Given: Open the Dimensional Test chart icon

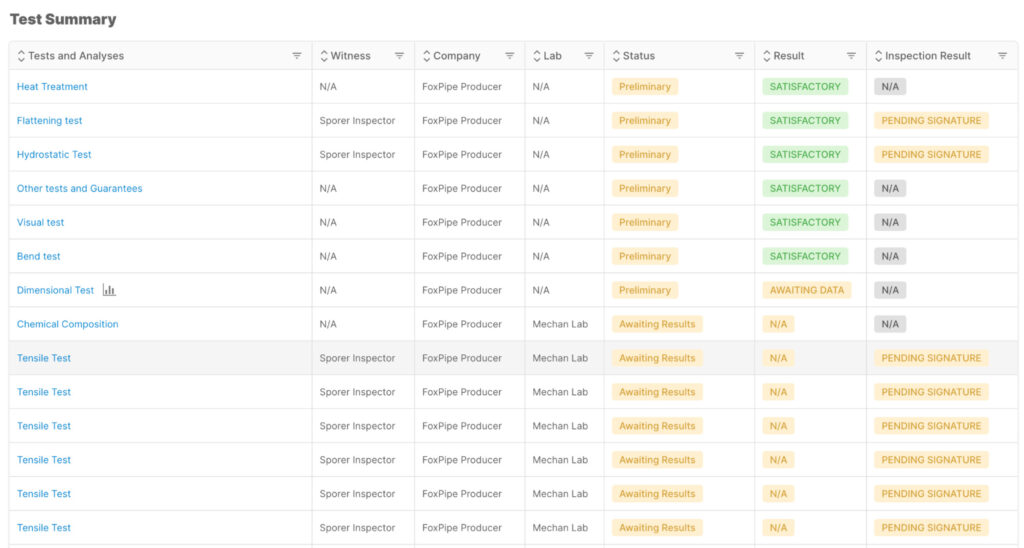Looking at the screenshot, I should coord(109,290).
